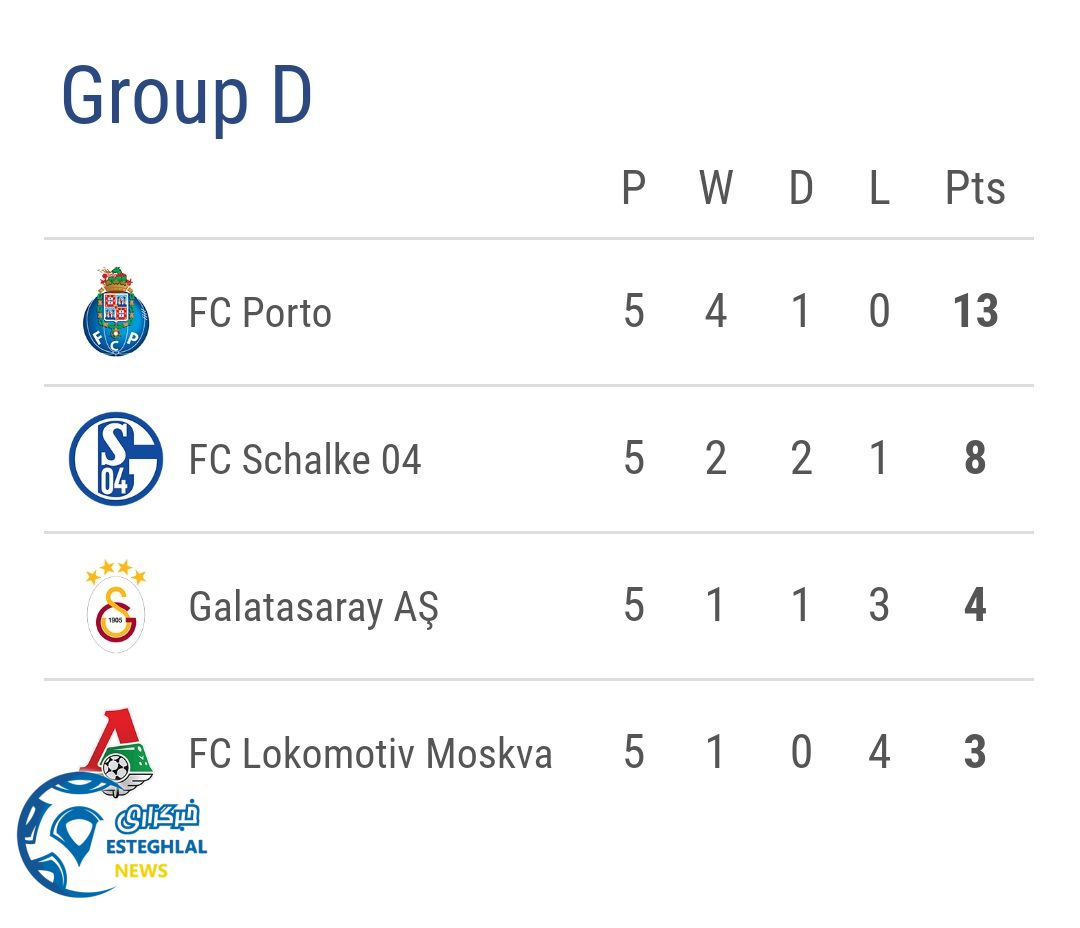Image resolution: width=1080 pixels, height=928 pixels.
Task: Click the D (draws) column header
Action: pos(801,188)
